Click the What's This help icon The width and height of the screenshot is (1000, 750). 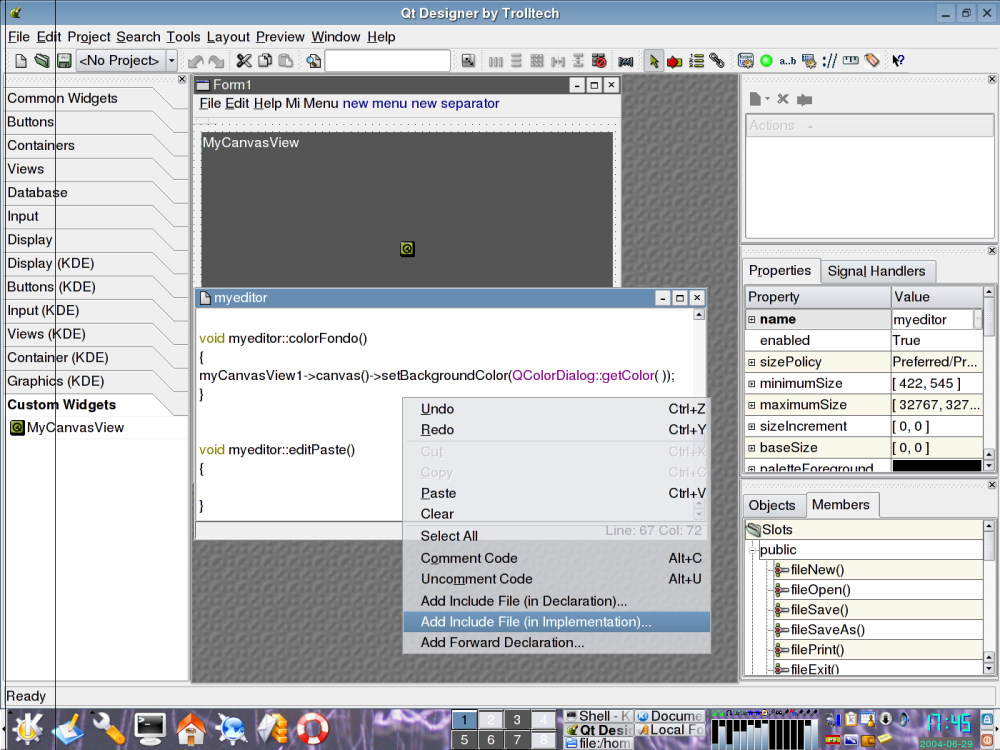898,61
